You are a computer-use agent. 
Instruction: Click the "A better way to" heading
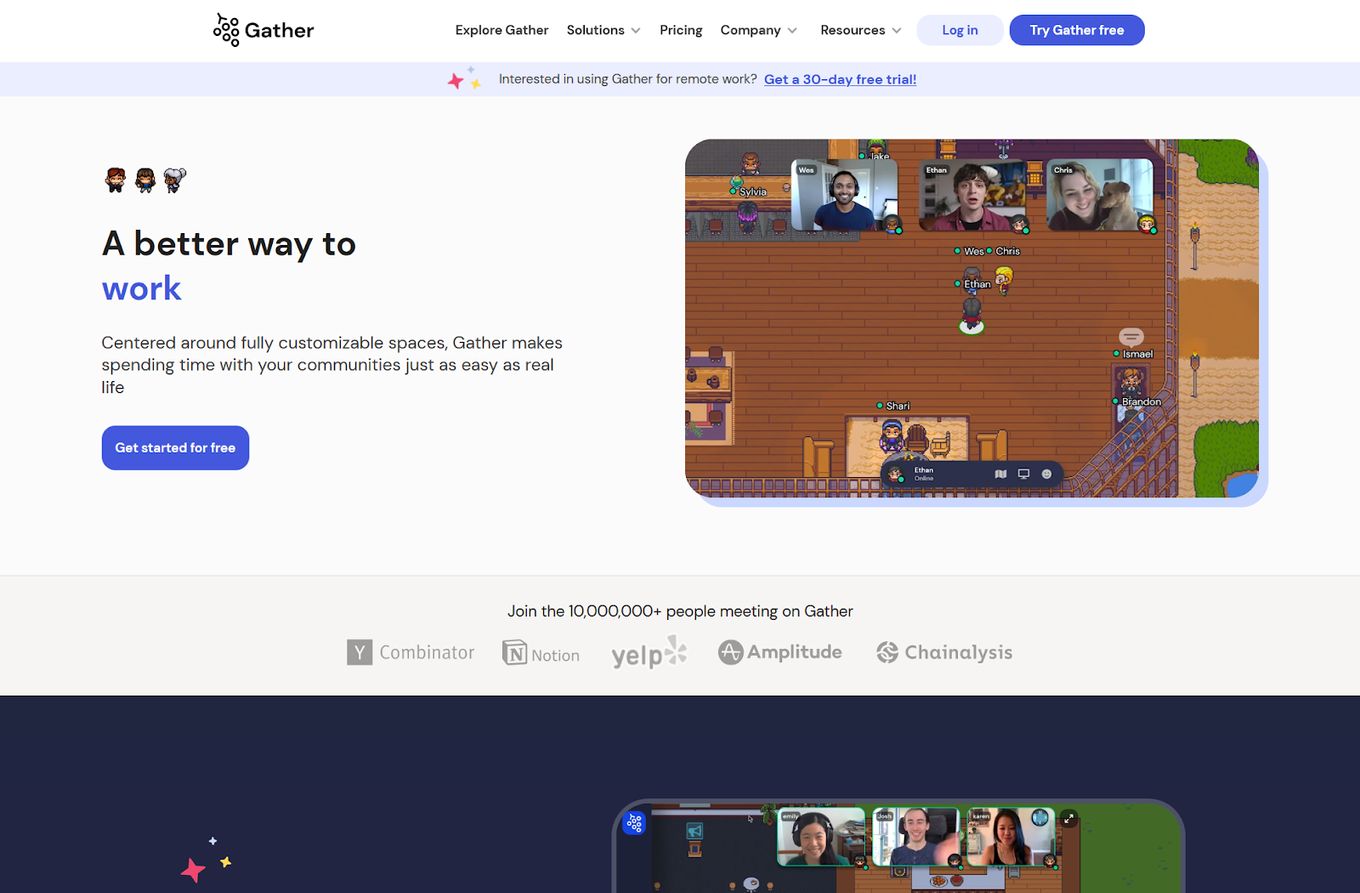coord(229,243)
